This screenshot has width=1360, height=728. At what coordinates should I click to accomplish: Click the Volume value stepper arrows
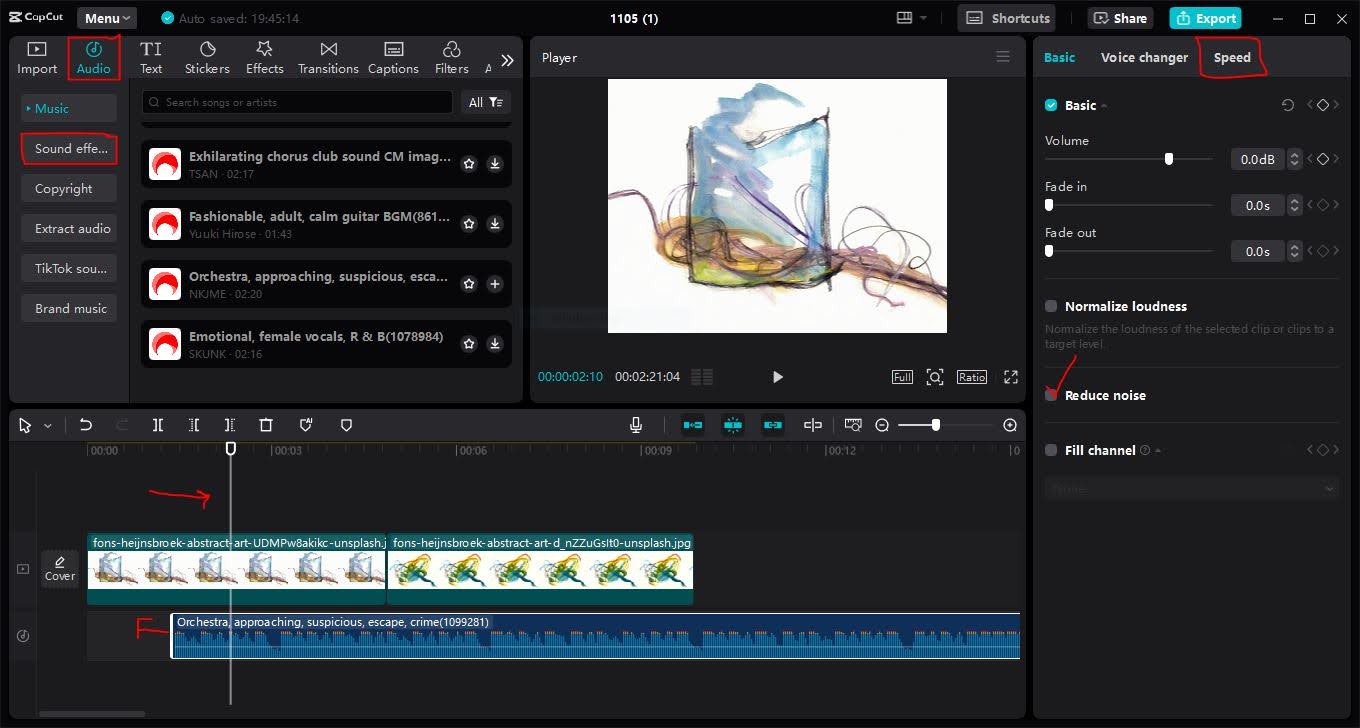click(x=1295, y=159)
